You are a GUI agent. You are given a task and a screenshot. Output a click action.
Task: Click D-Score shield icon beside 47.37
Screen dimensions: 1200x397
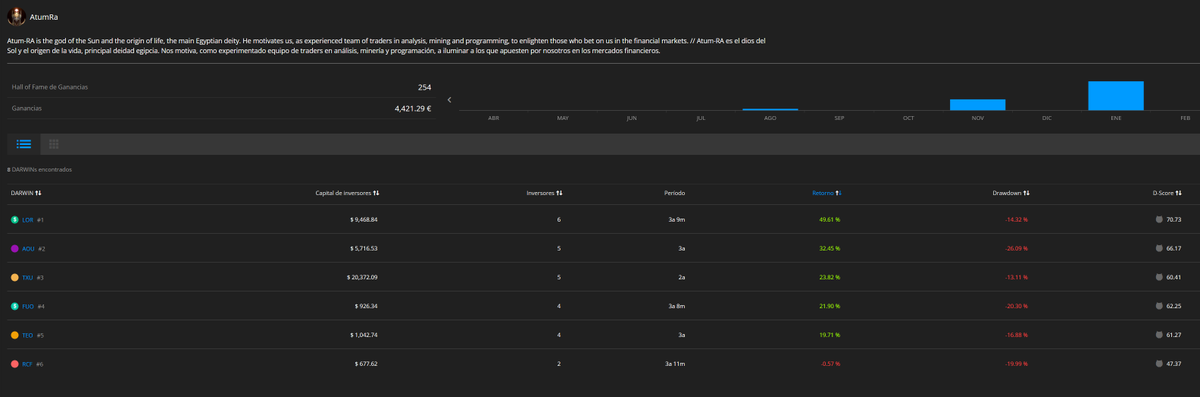(x=1158, y=364)
